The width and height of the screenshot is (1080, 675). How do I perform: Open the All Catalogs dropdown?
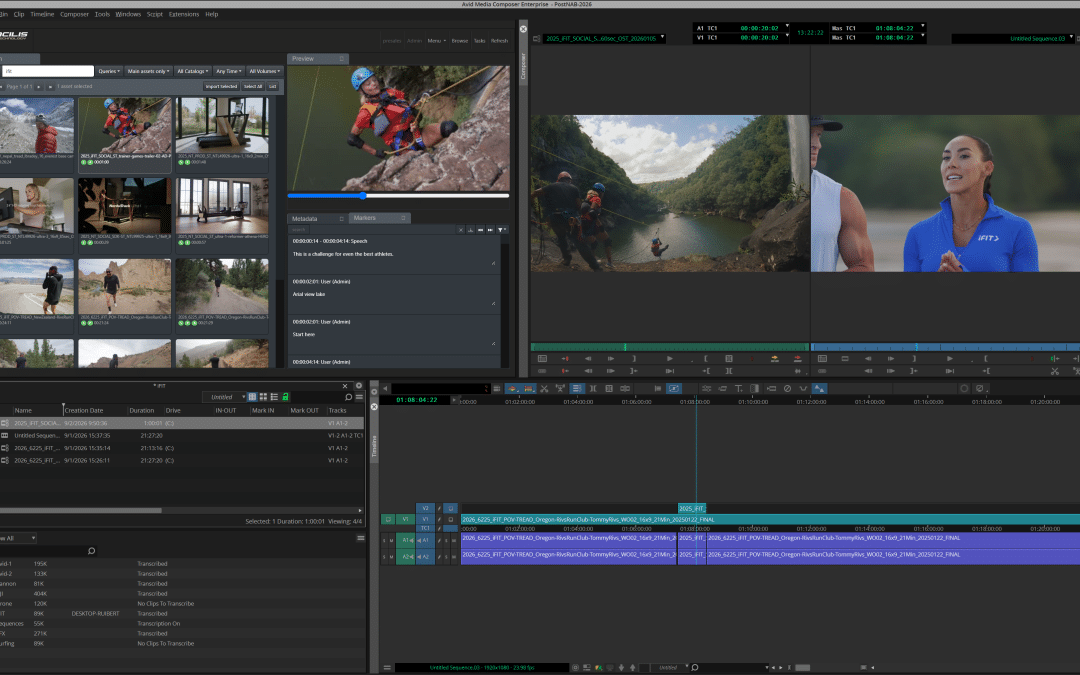[x=192, y=71]
